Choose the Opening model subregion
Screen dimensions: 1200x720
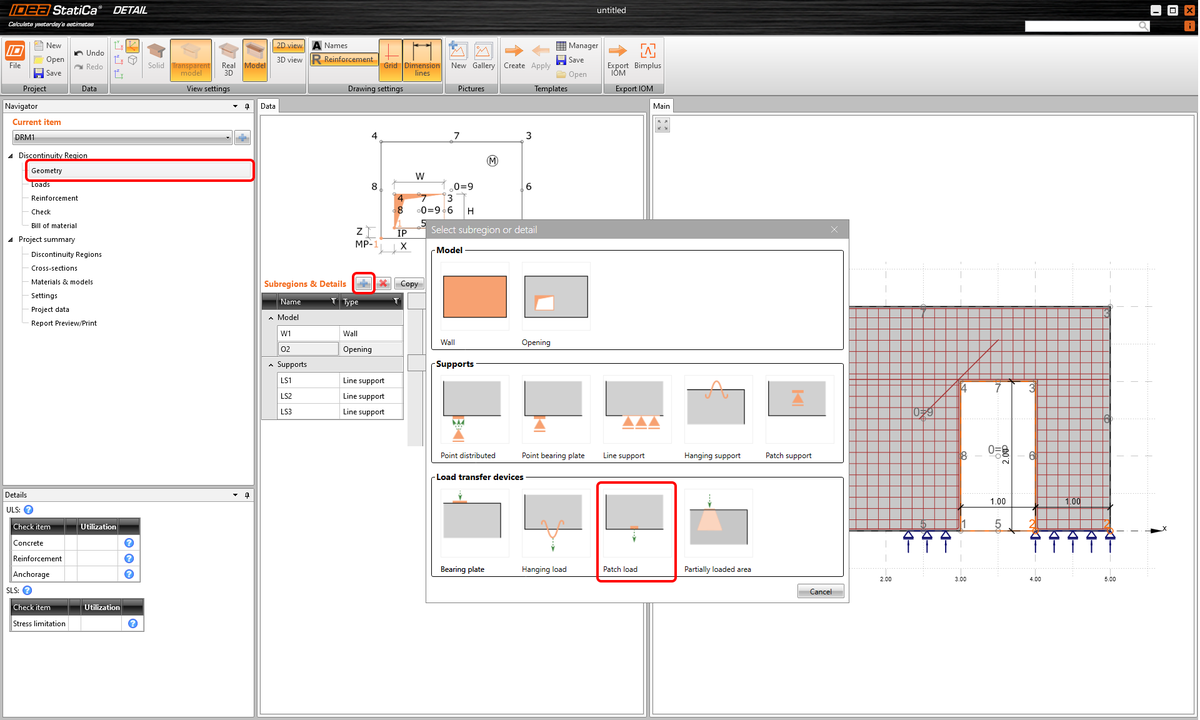click(555, 296)
